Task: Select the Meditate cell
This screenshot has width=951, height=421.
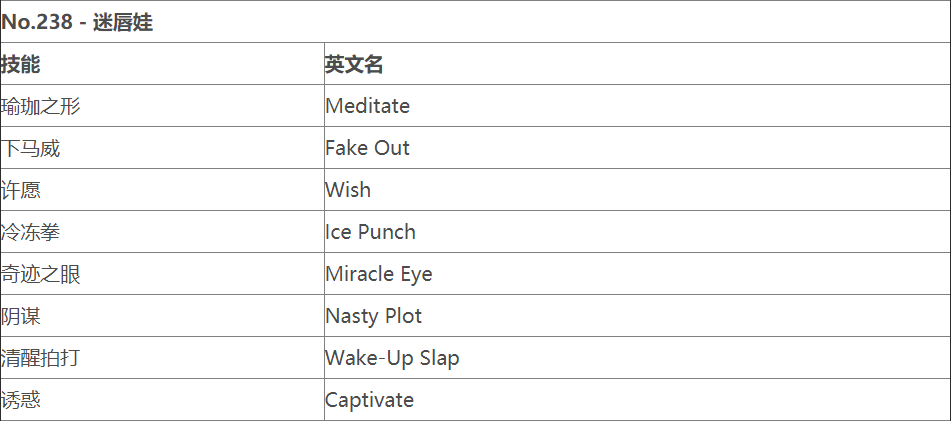Action: pos(367,106)
